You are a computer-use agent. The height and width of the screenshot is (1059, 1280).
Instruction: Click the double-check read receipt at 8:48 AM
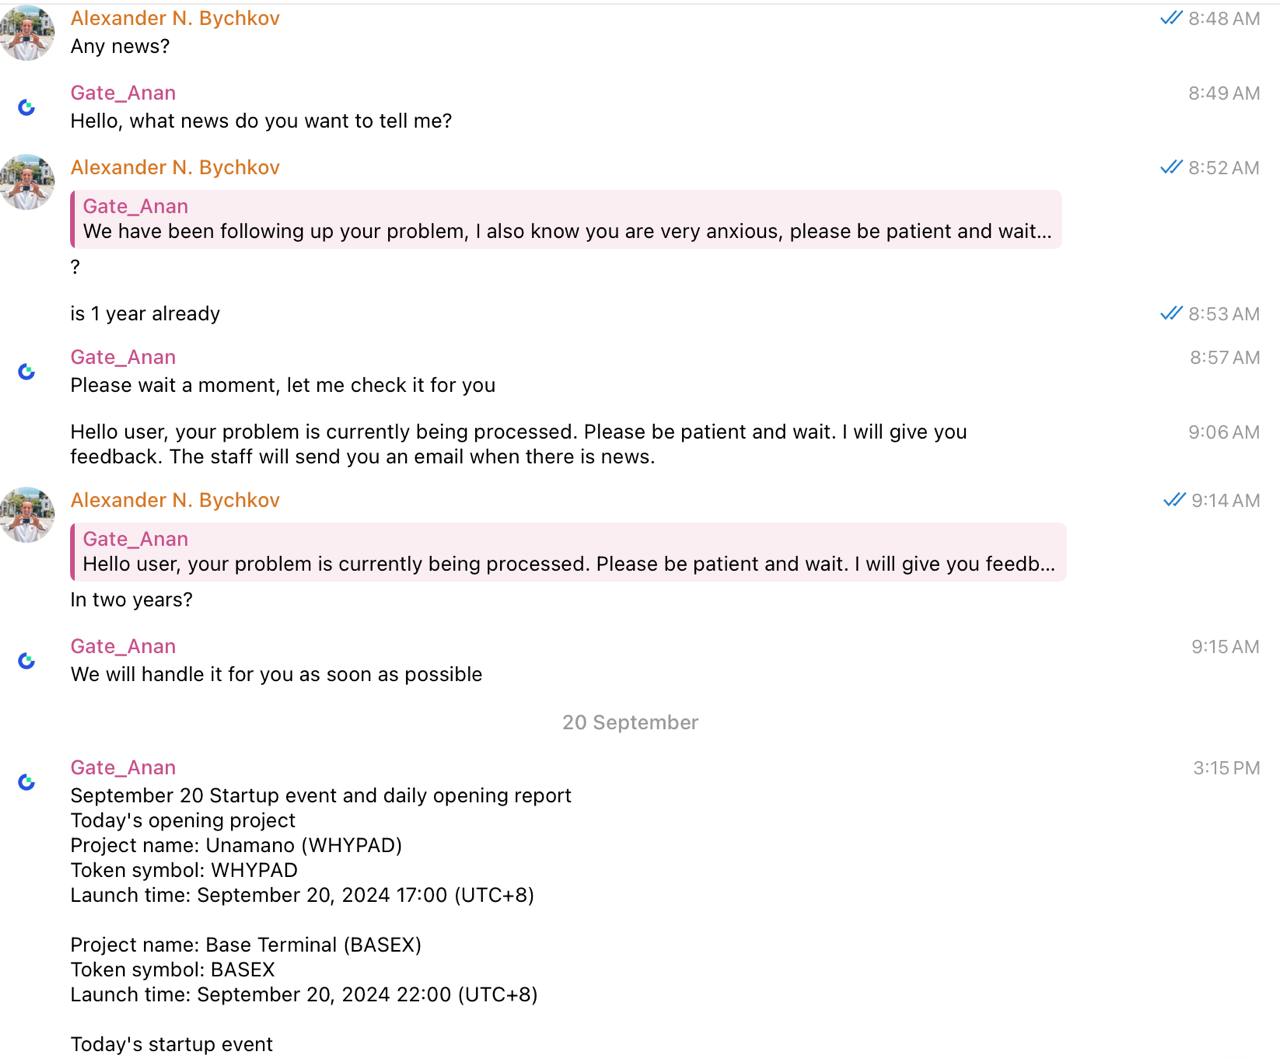1171,19
